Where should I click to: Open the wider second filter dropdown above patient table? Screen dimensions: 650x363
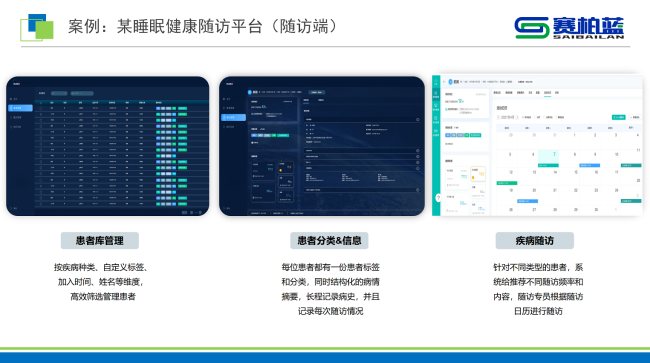pyautogui.click(x=82, y=93)
